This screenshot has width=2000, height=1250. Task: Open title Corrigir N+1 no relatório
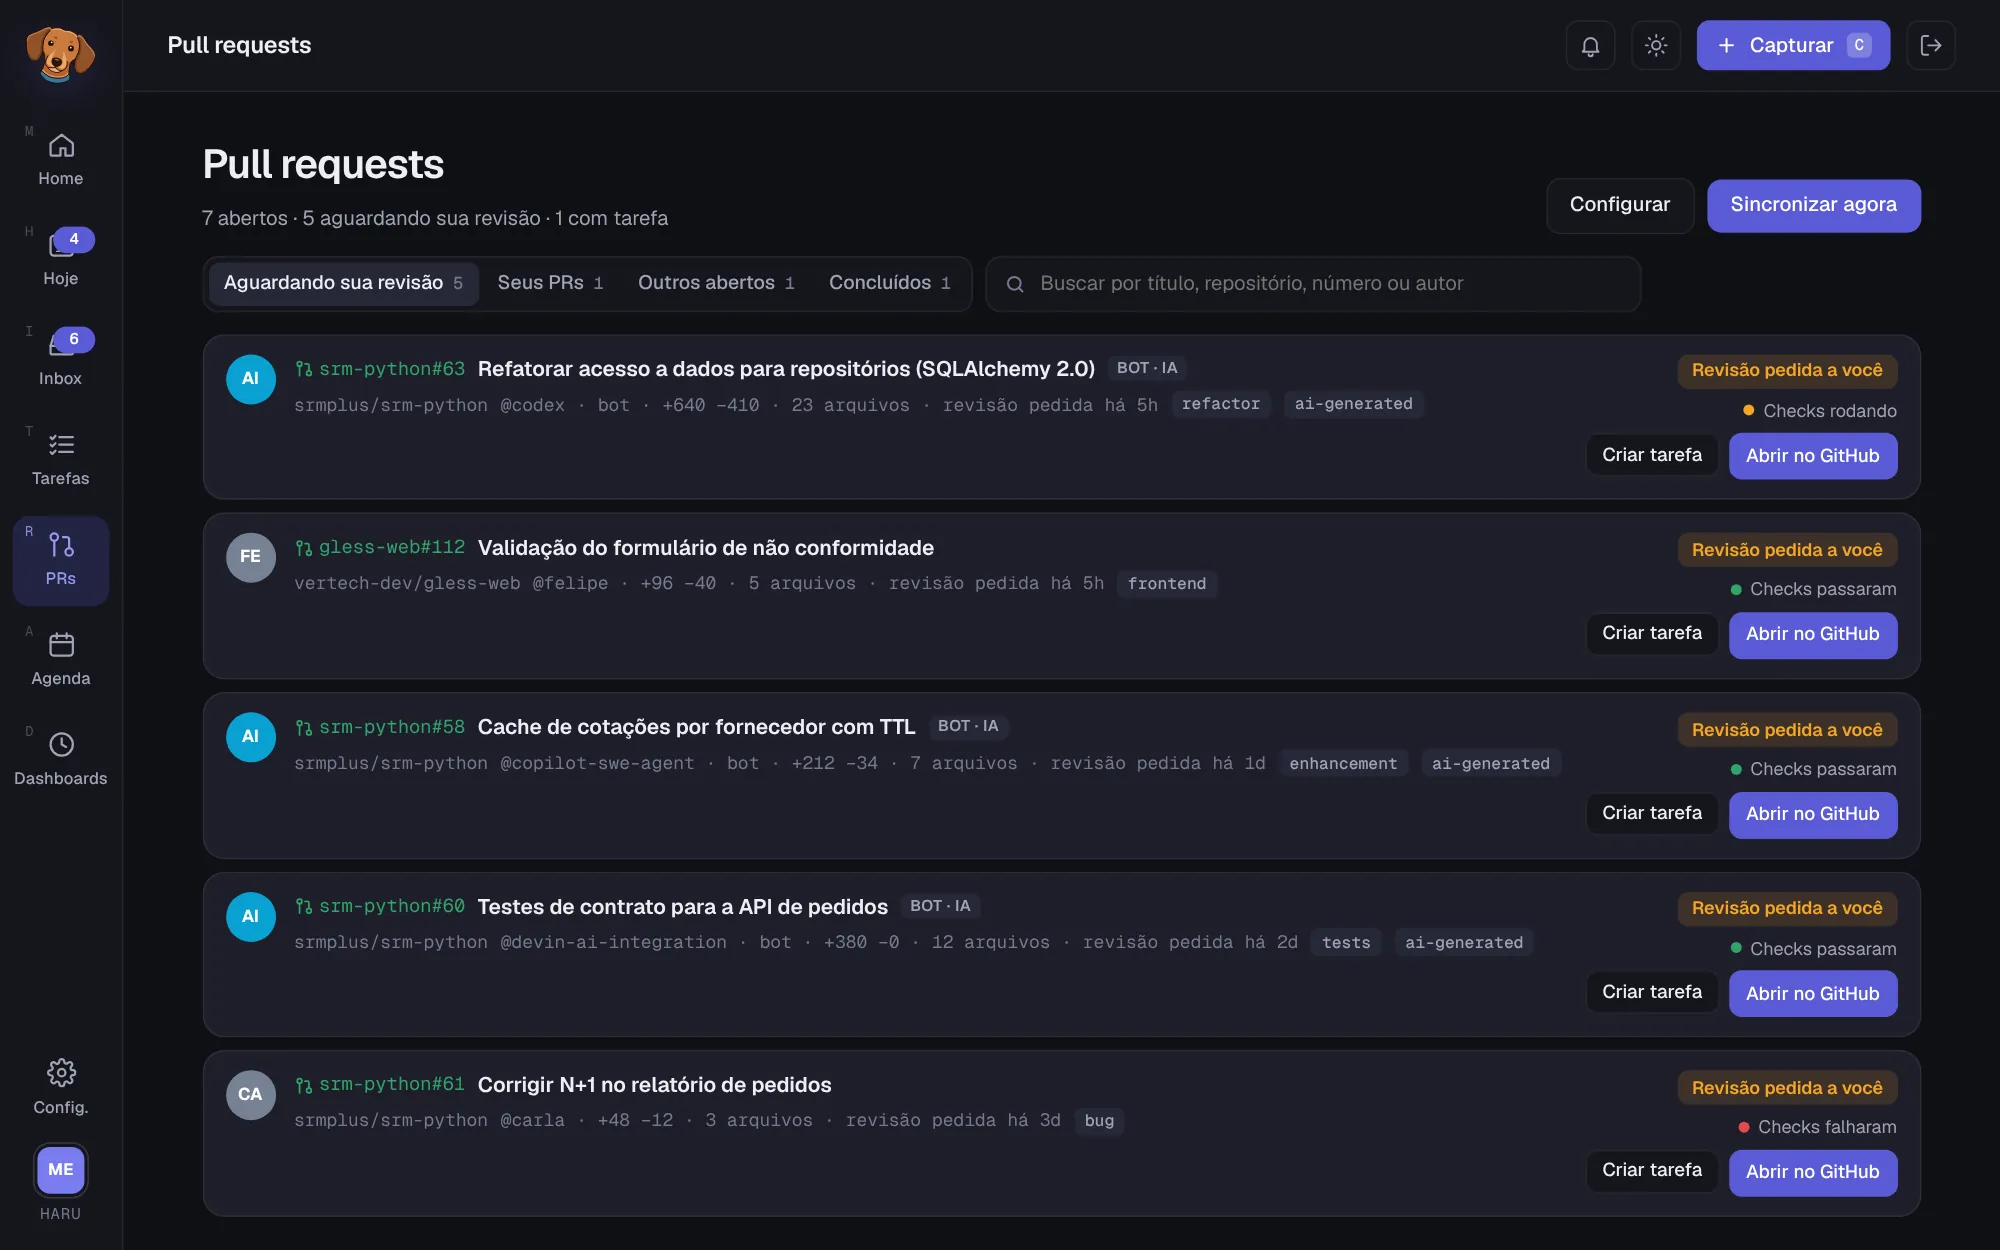tap(654, 1085)
